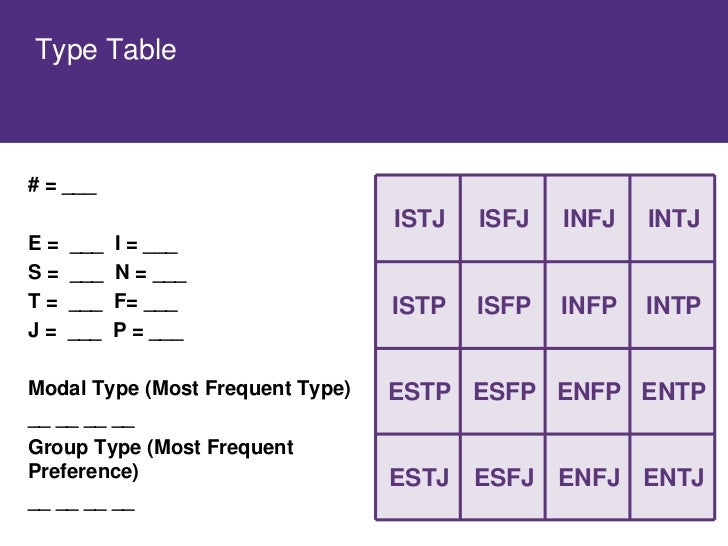Select the ENTP type cell

[x=673, y=391]
